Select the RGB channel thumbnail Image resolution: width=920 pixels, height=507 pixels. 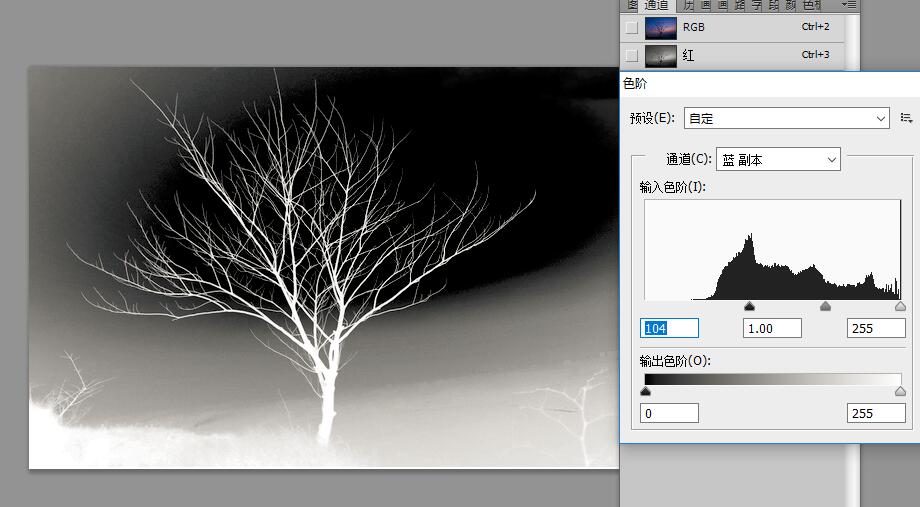click(x=660, y=28)
